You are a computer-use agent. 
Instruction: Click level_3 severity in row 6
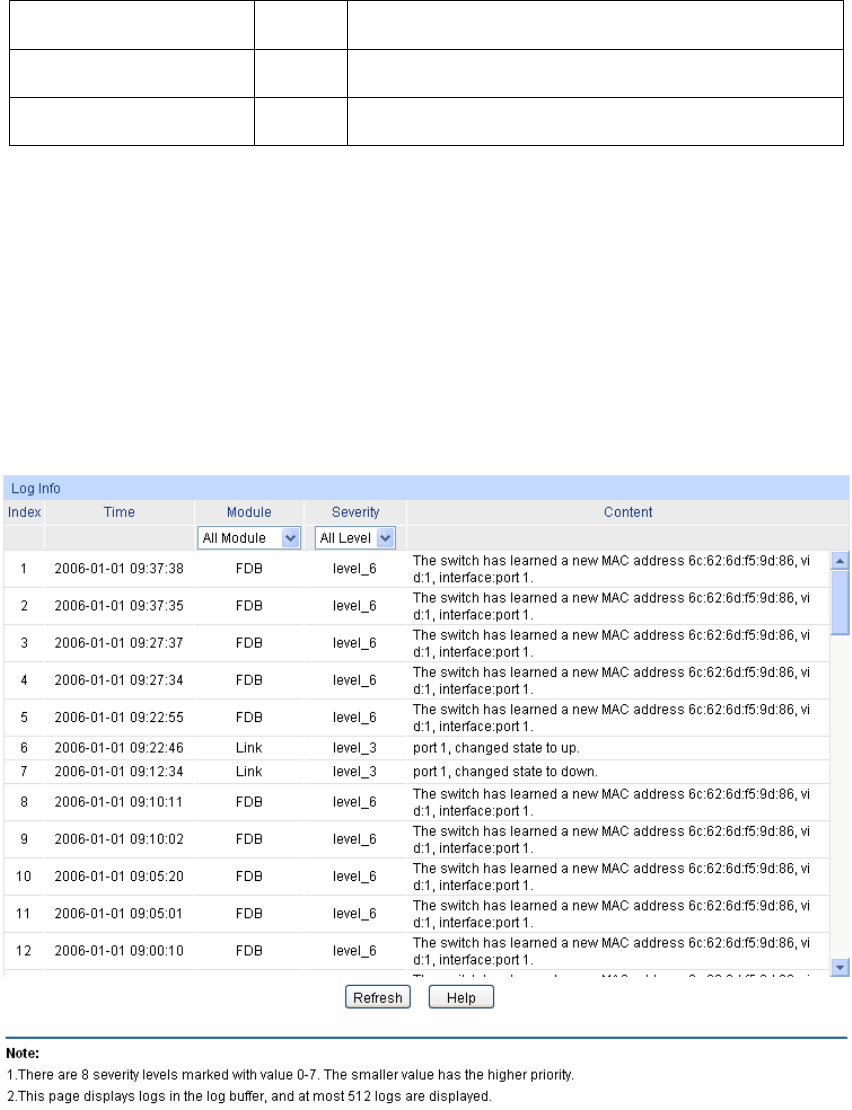pos(355,748)
